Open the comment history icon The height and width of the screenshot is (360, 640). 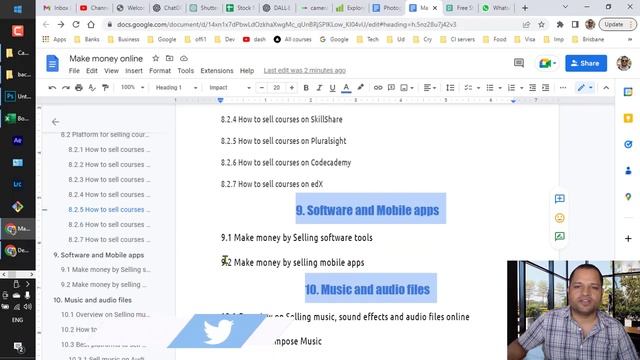click(519, 63)
